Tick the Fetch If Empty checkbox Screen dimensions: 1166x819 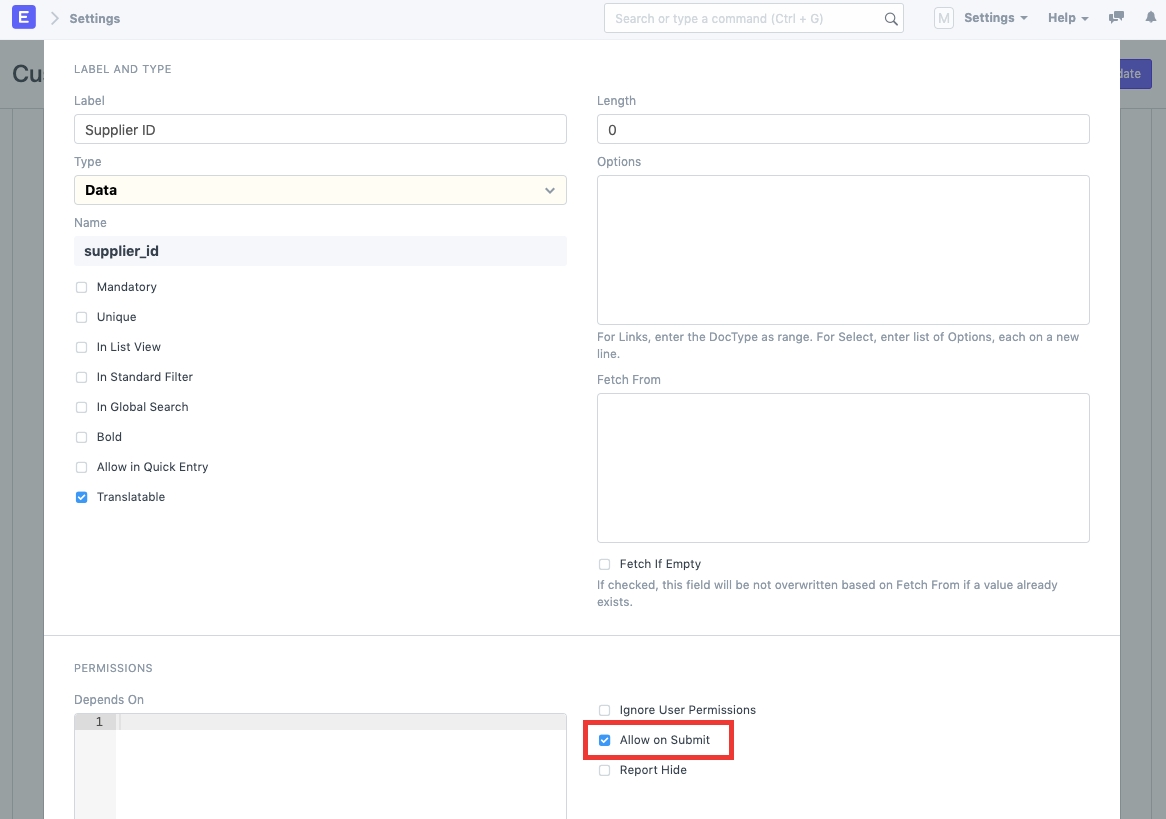604,564
